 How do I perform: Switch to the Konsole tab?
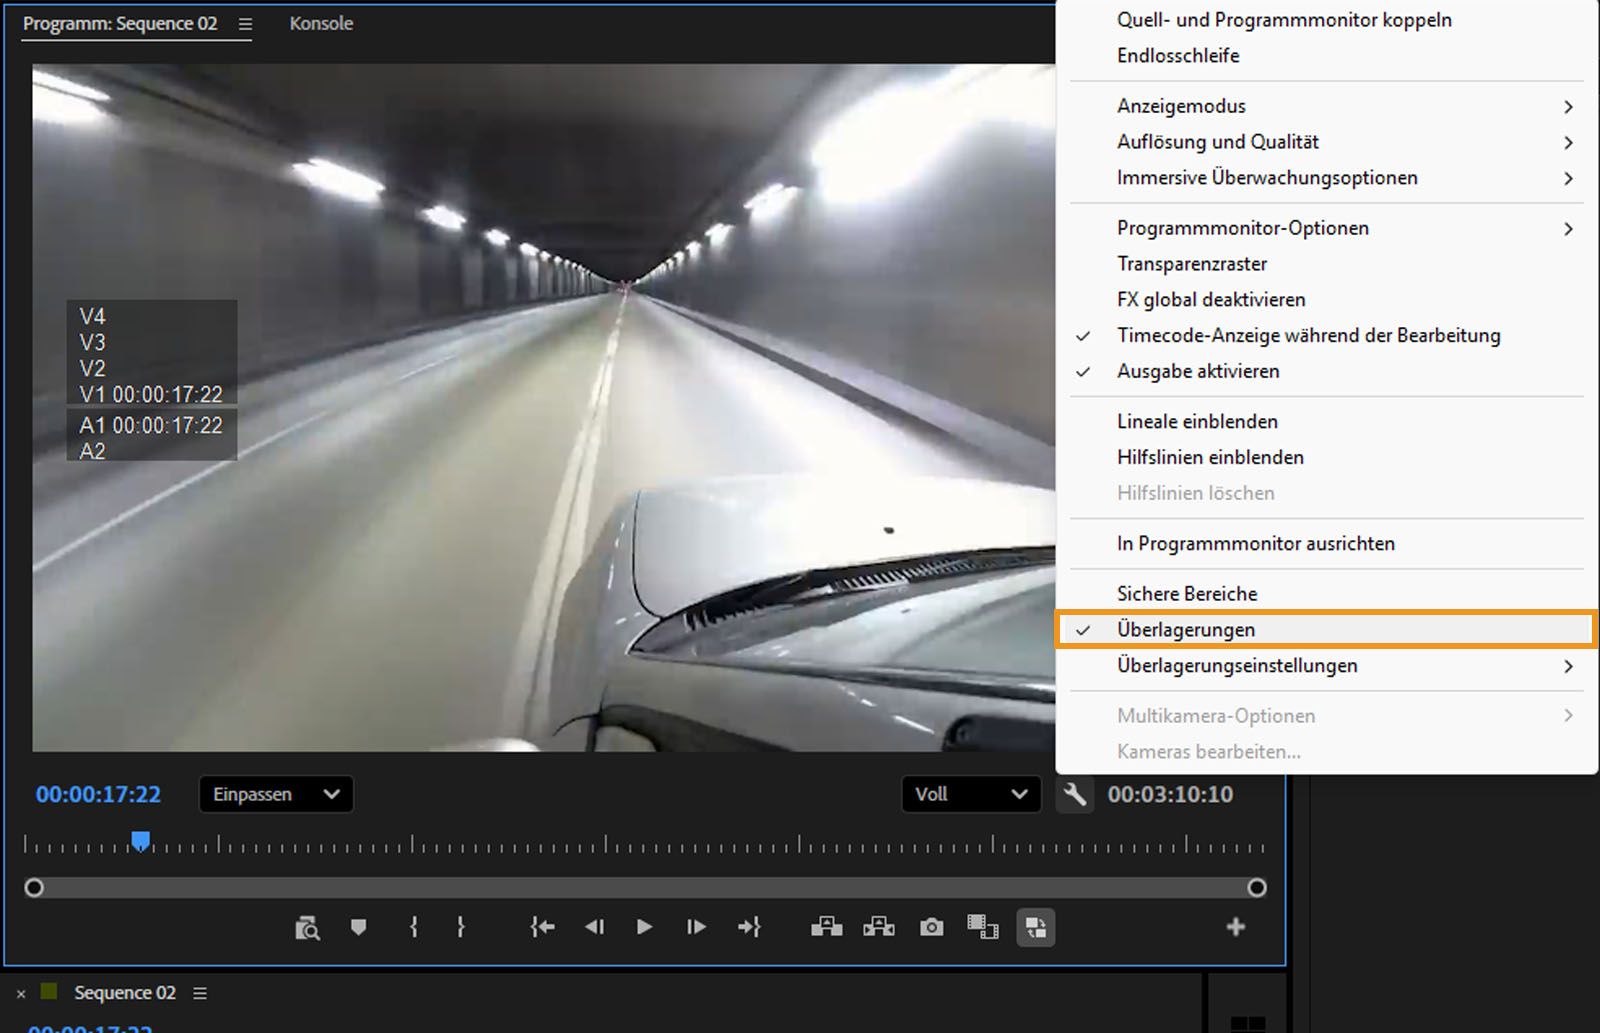pos(321,23)
